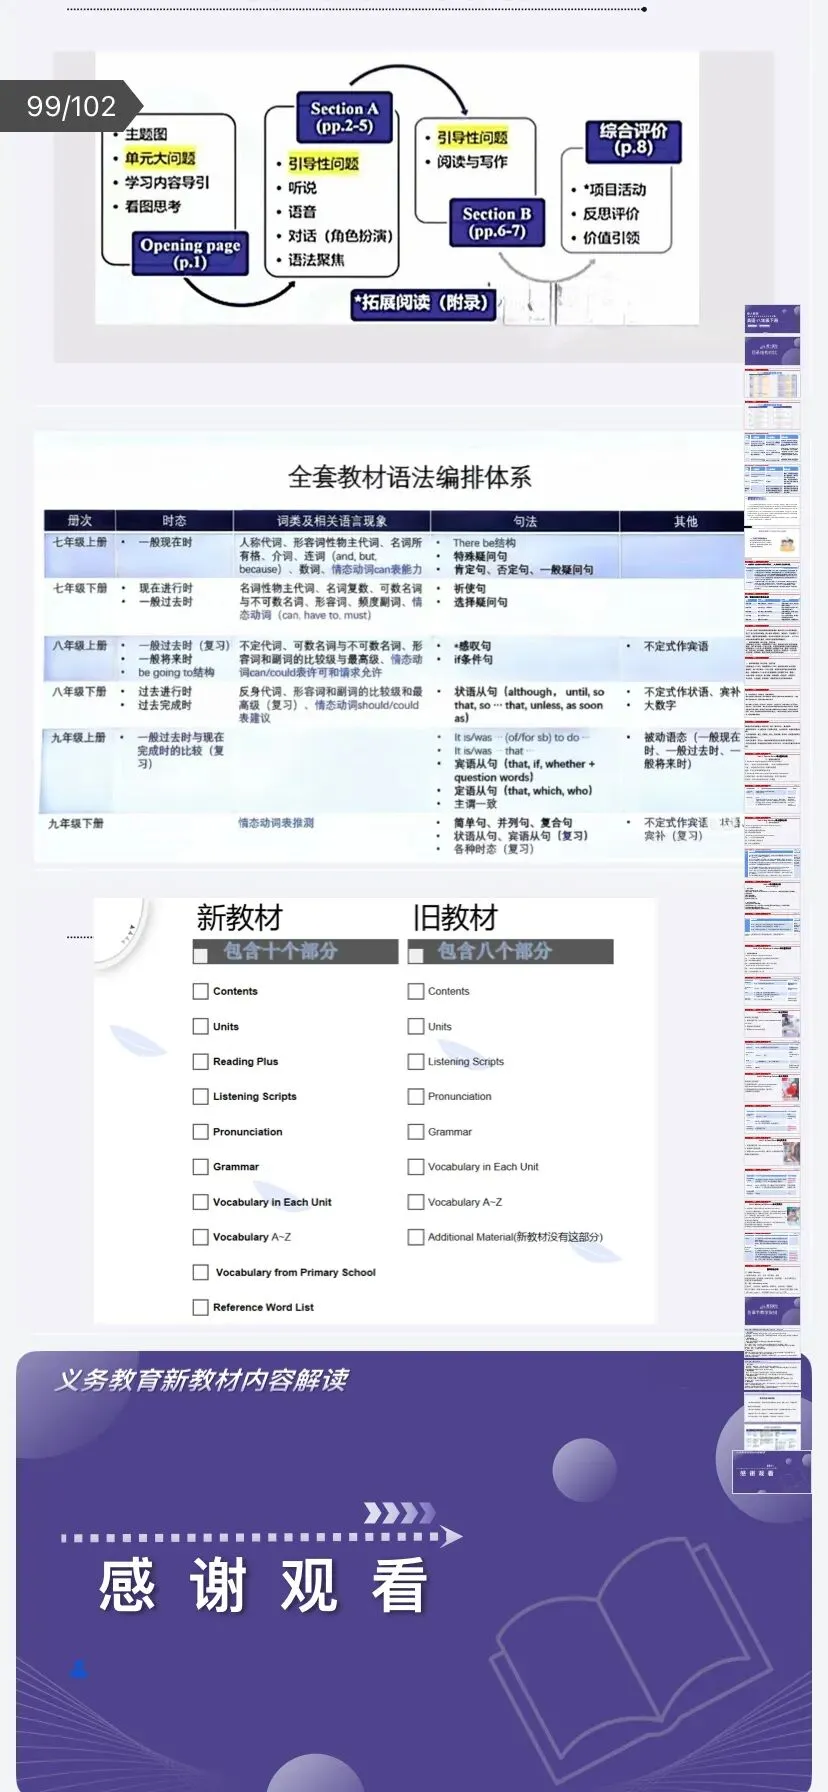Click the Section B (pp.6-7) box
The image size is (828, 1792).
point(497,222)
